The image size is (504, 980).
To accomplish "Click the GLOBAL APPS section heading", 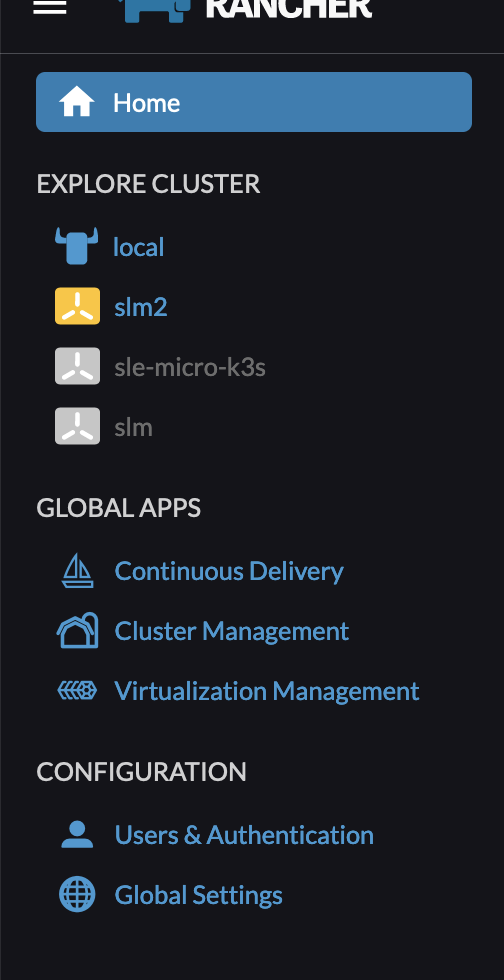I will [119, 508].
